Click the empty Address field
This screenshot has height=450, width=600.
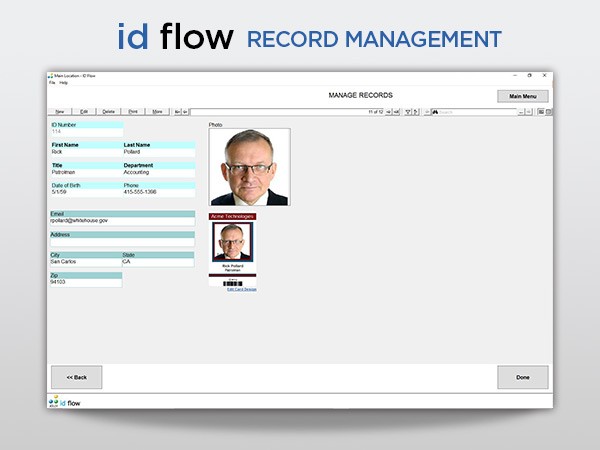122,242
